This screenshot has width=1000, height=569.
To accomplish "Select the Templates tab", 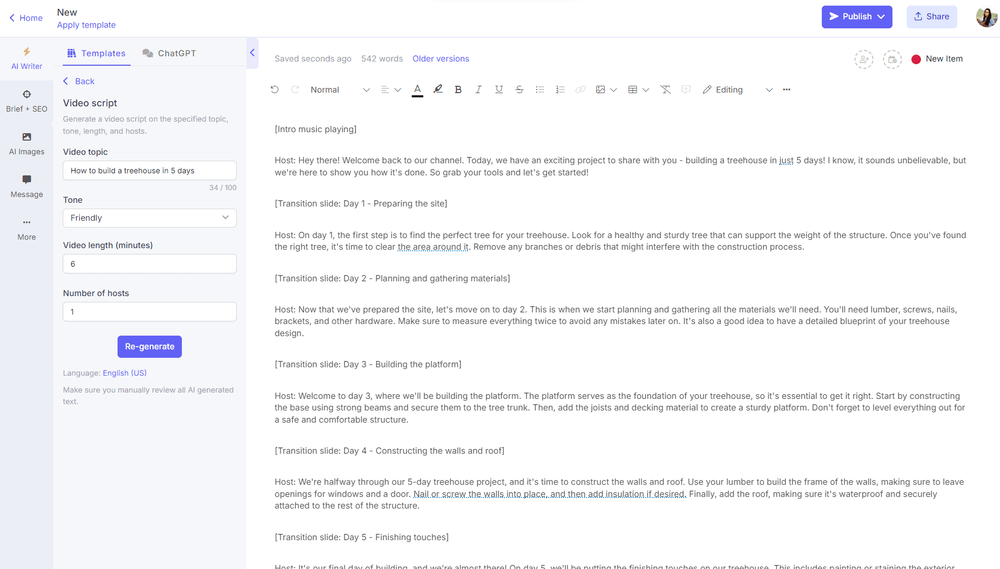I will coord(96,54).
